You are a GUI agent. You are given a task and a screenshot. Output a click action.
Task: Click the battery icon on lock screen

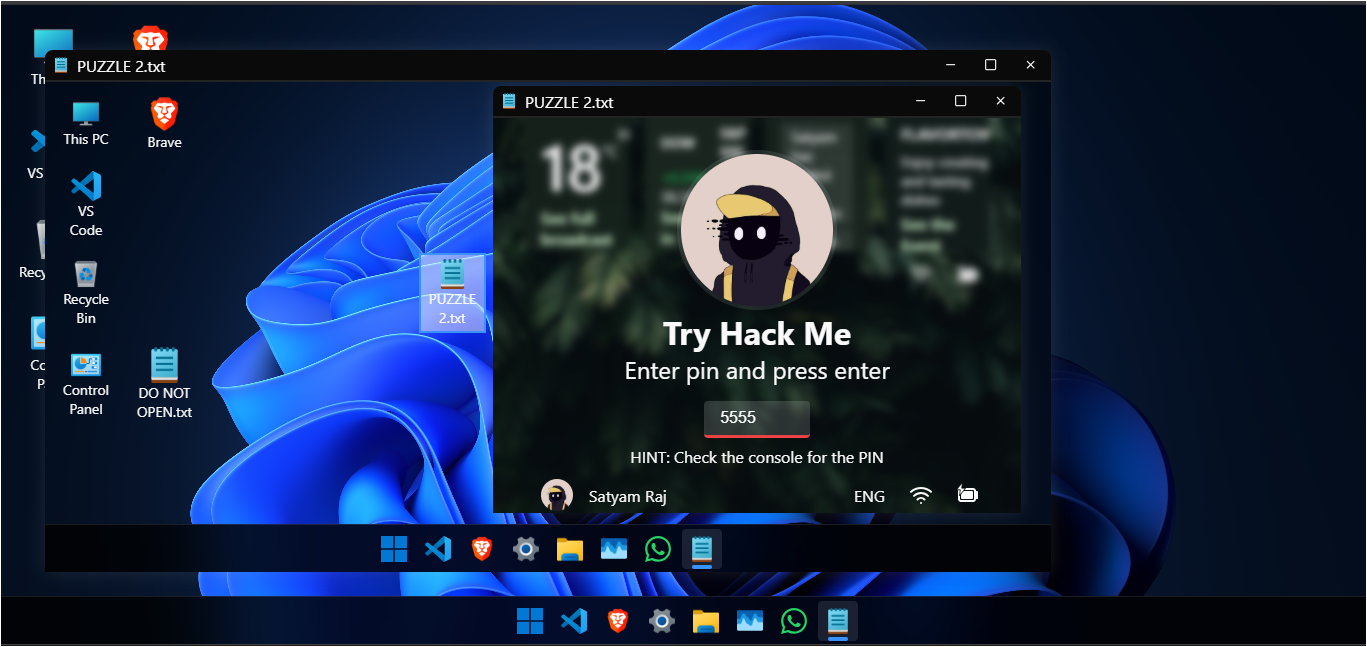pyautogui.click(x=967, y=495)
